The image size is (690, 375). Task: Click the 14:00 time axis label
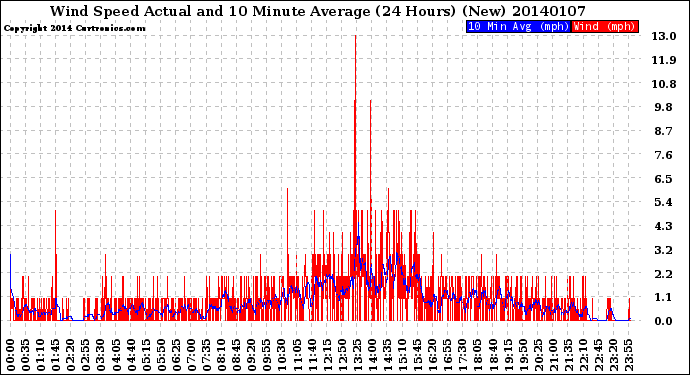tap(372, 355)
